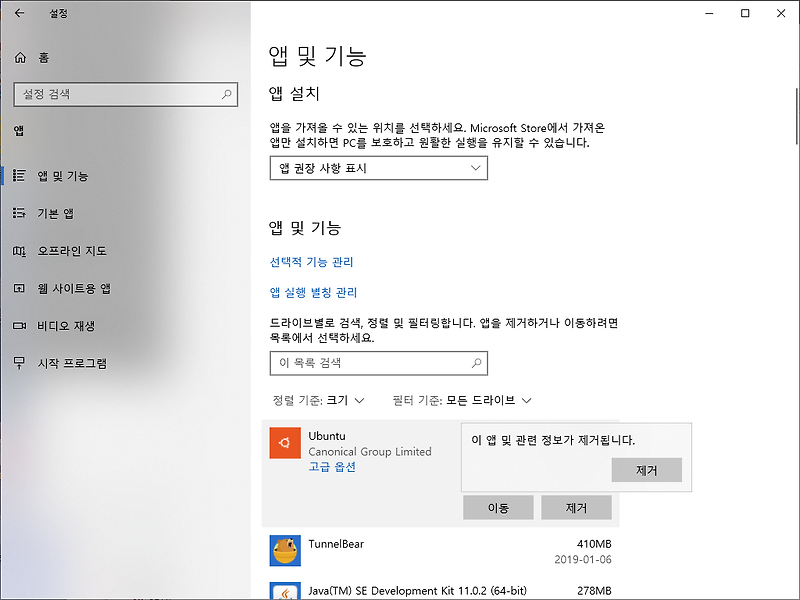This screenshot has height=600, width=800.
Task: Maximize the 설정 window
Action: (x=745, y=13)
